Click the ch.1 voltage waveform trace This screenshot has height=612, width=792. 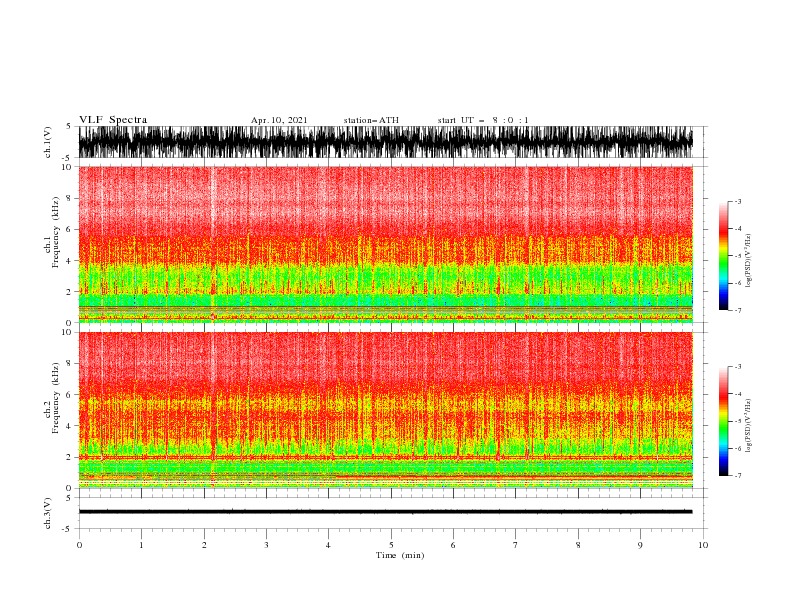[385, 142]
